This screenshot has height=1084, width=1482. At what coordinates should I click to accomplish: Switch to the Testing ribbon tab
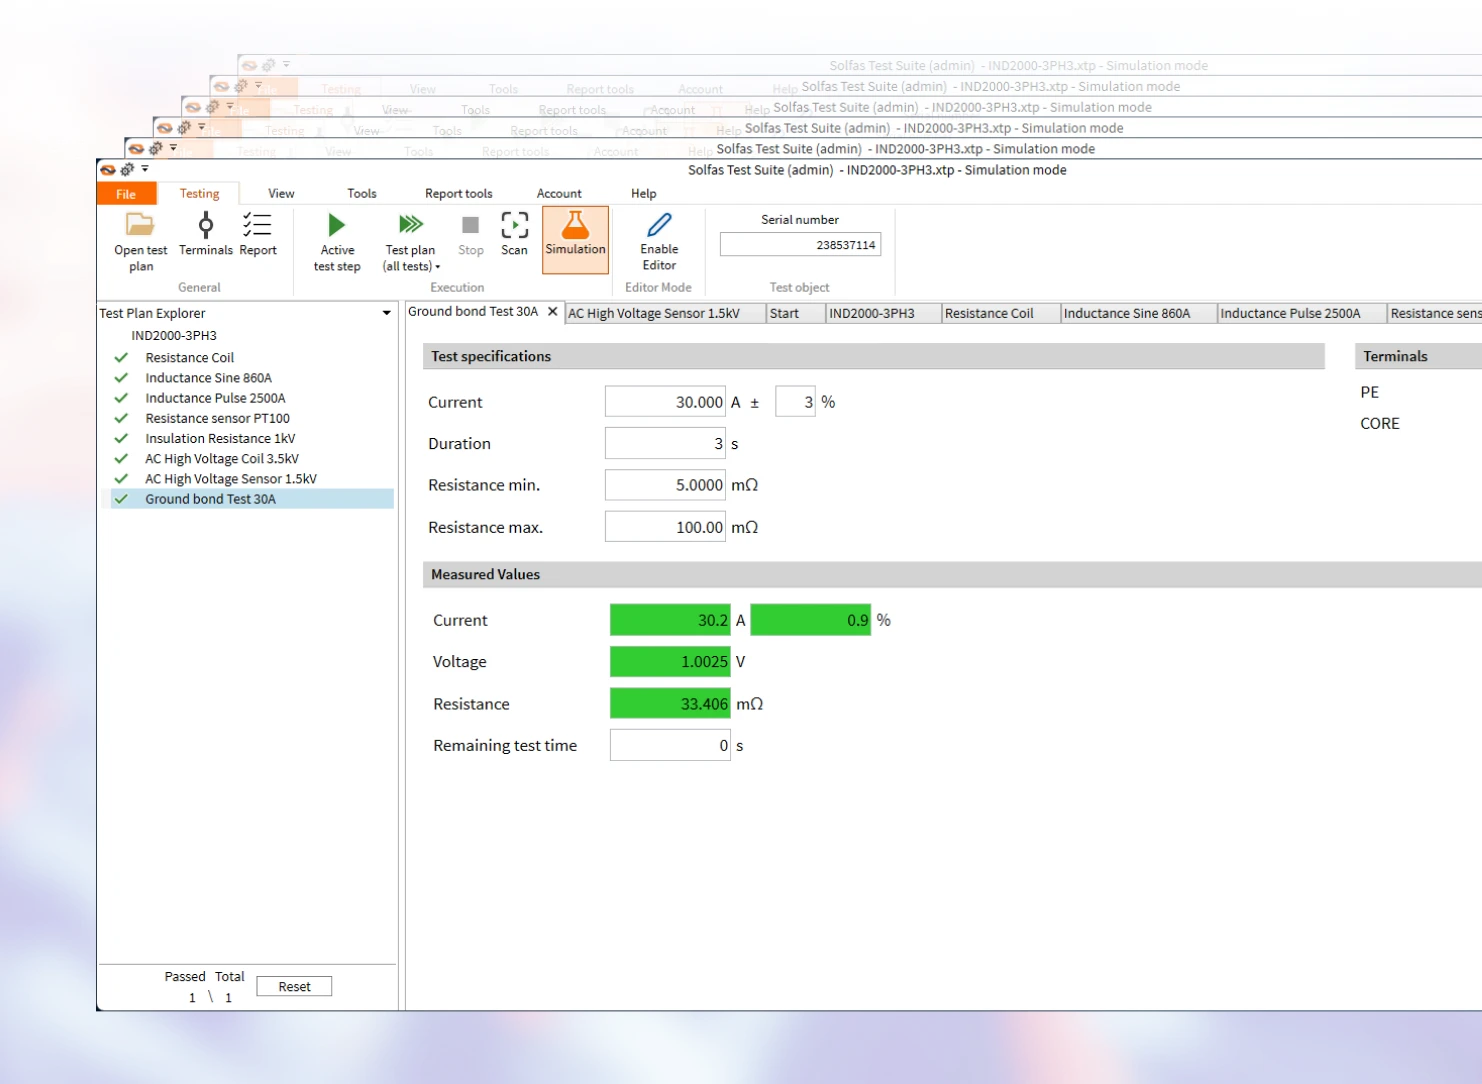[x=199, y=194]
